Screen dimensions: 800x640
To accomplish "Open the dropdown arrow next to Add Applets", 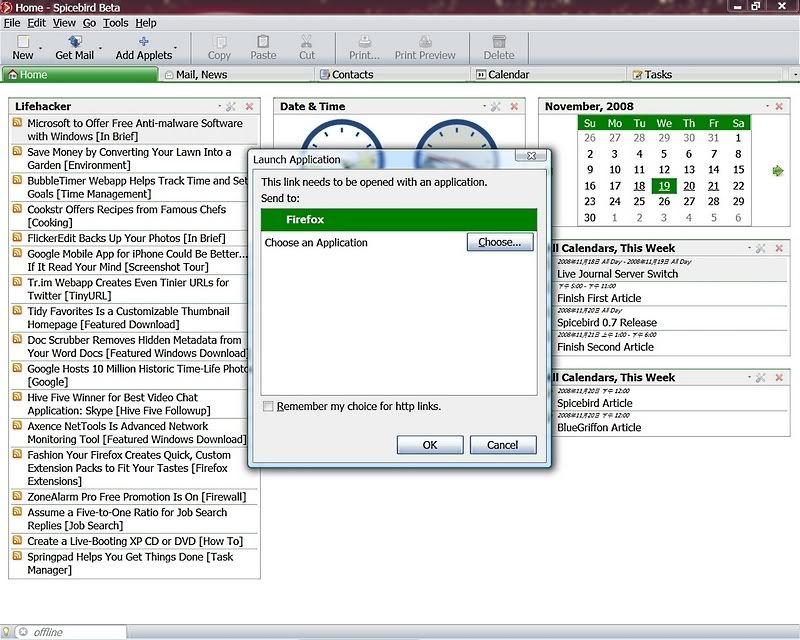I will point(175,48).
